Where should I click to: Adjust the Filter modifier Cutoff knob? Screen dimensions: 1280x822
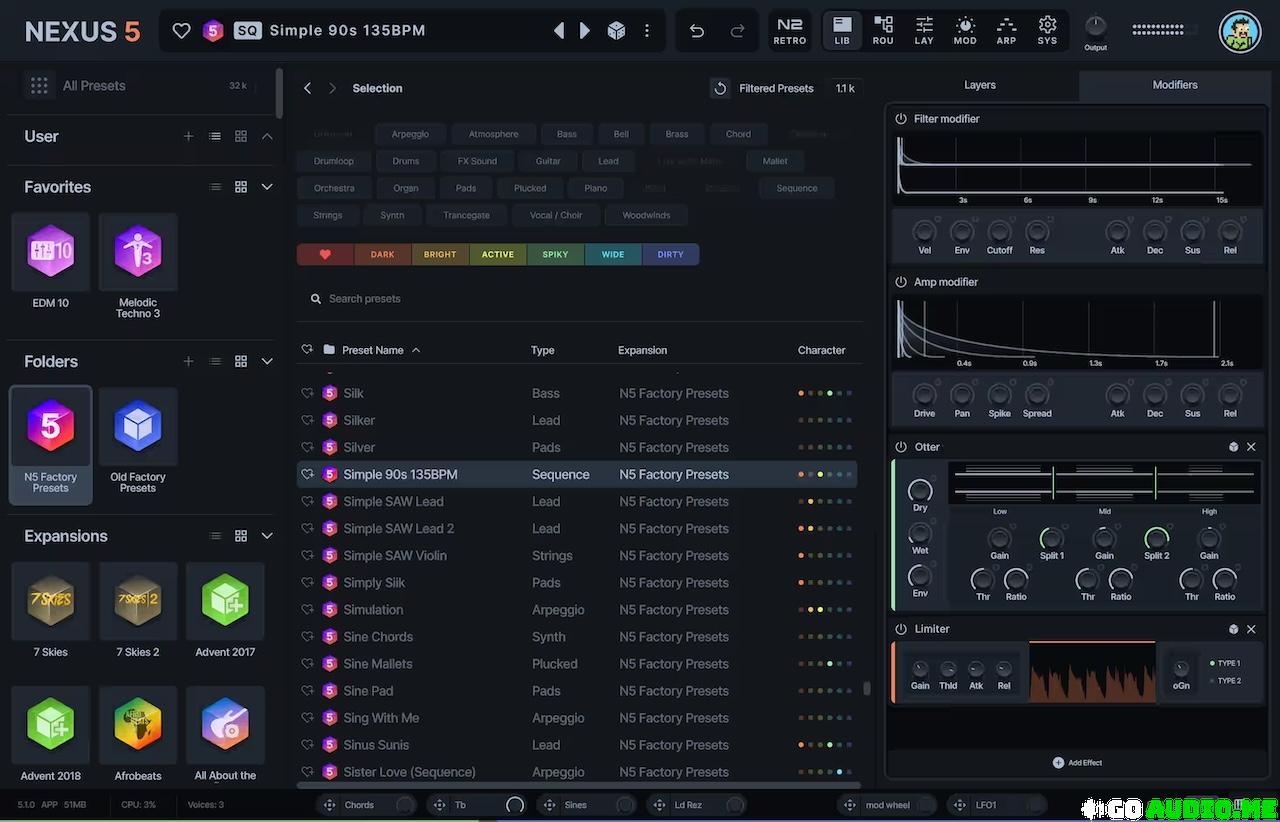[999, 232]
